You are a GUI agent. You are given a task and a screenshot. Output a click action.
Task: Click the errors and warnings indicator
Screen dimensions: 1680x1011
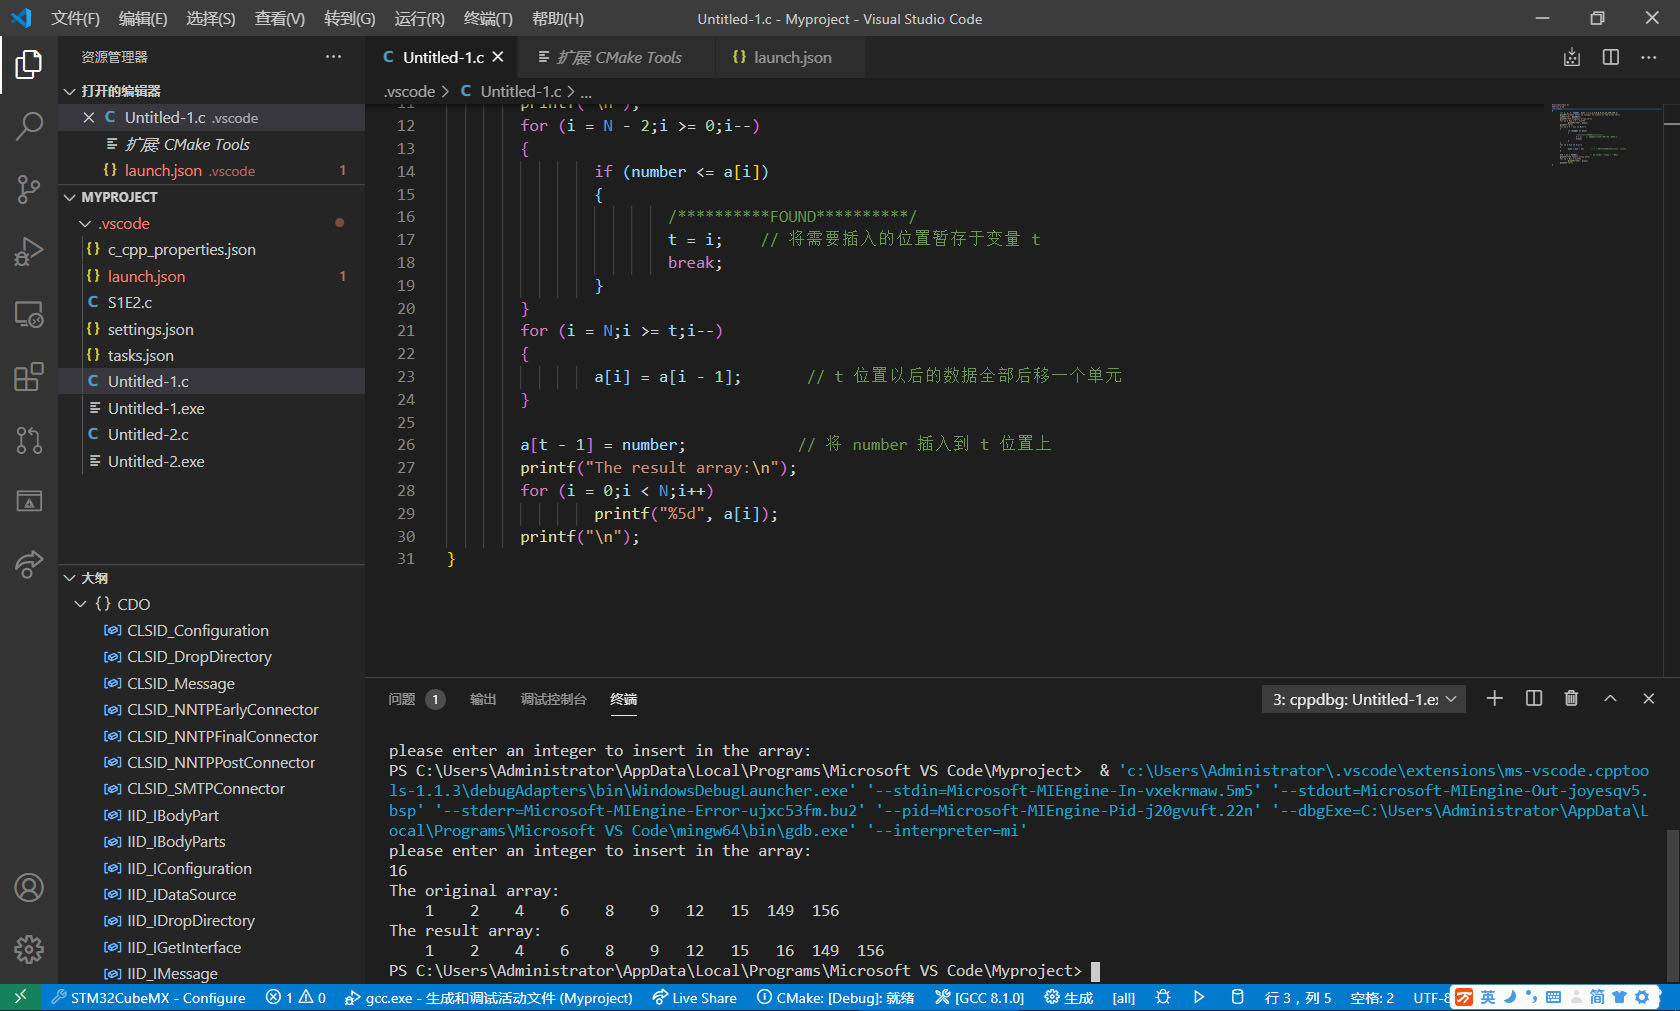point(296,997)
